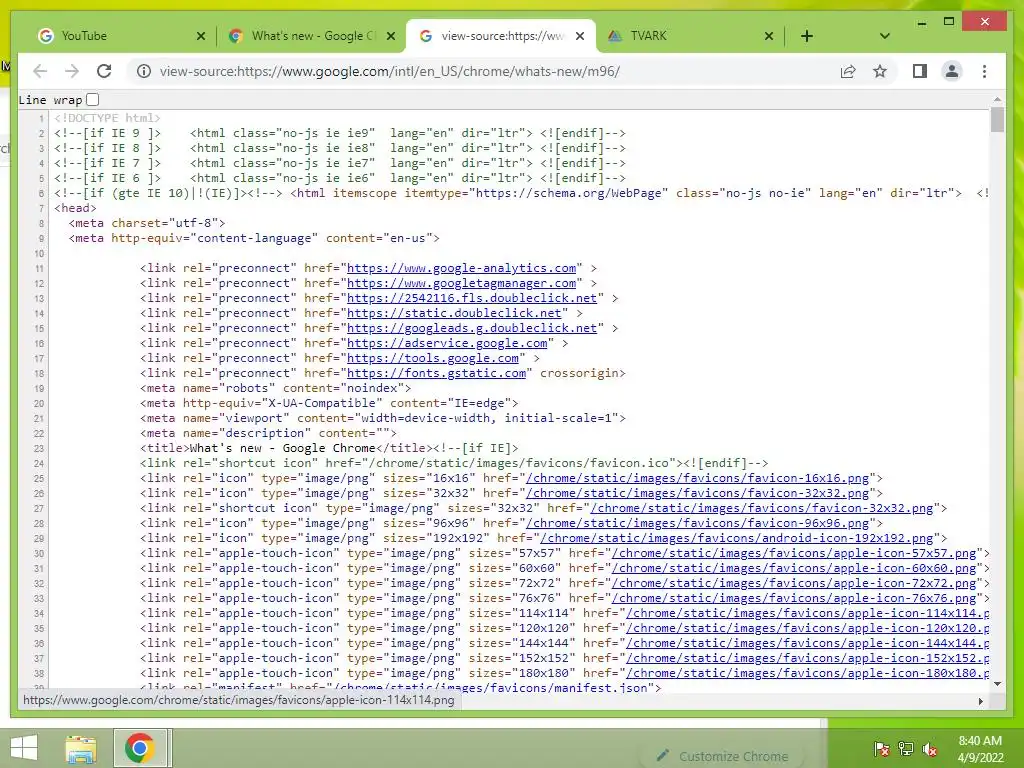
Task: Open android-icon-192x192.png link
Action: (x=737, y=538)
